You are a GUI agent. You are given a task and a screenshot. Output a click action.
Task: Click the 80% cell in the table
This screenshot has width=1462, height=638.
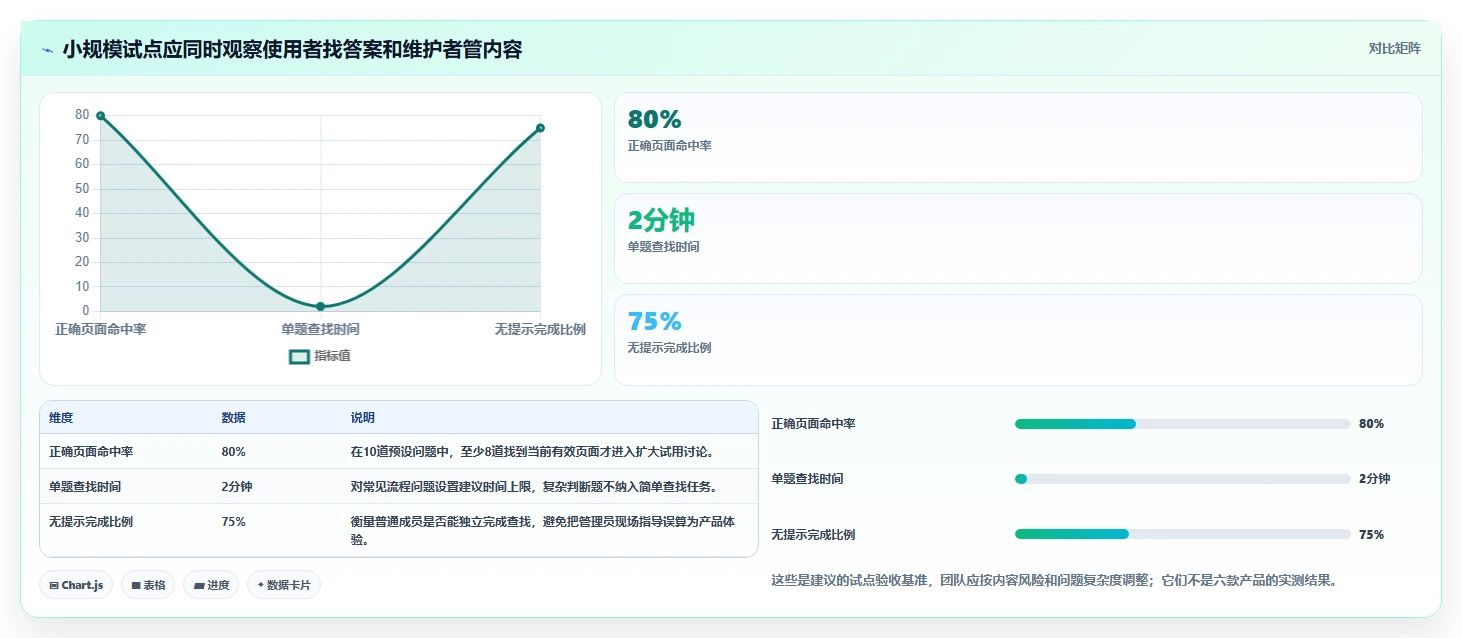click(233, 452)
